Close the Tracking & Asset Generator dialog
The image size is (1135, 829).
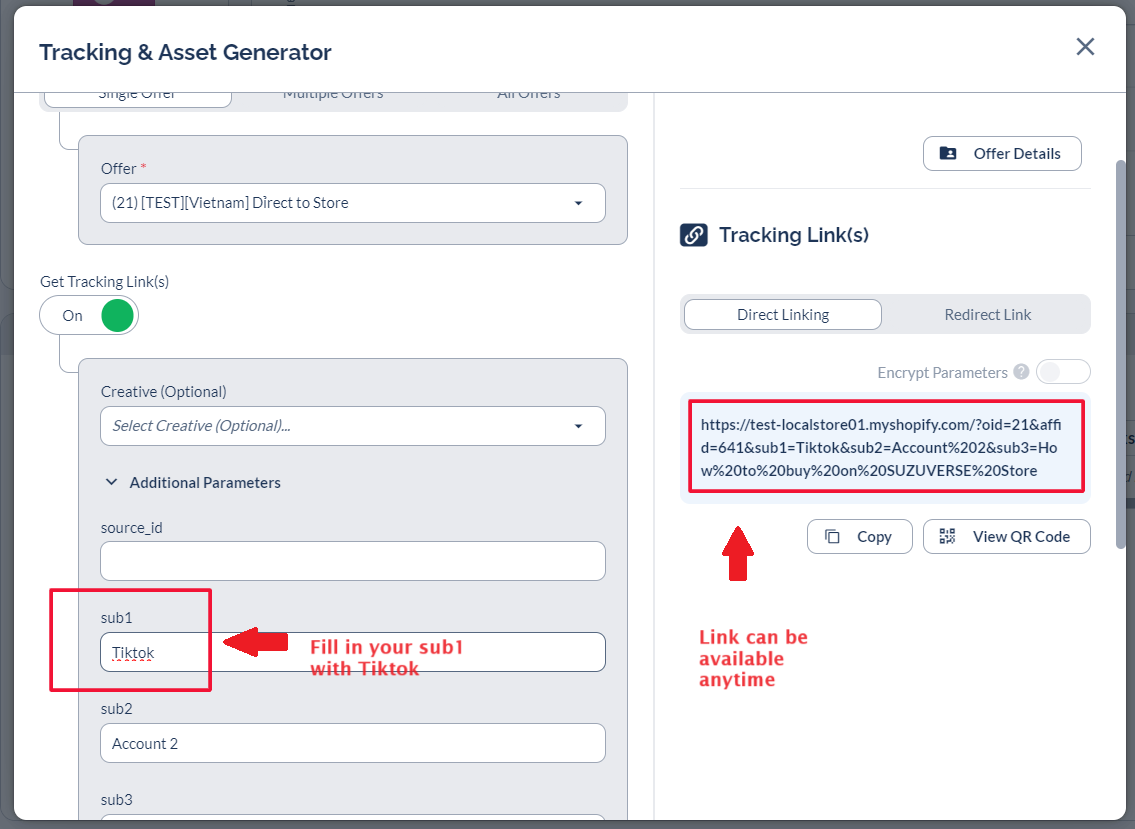tap(1085, 47)
